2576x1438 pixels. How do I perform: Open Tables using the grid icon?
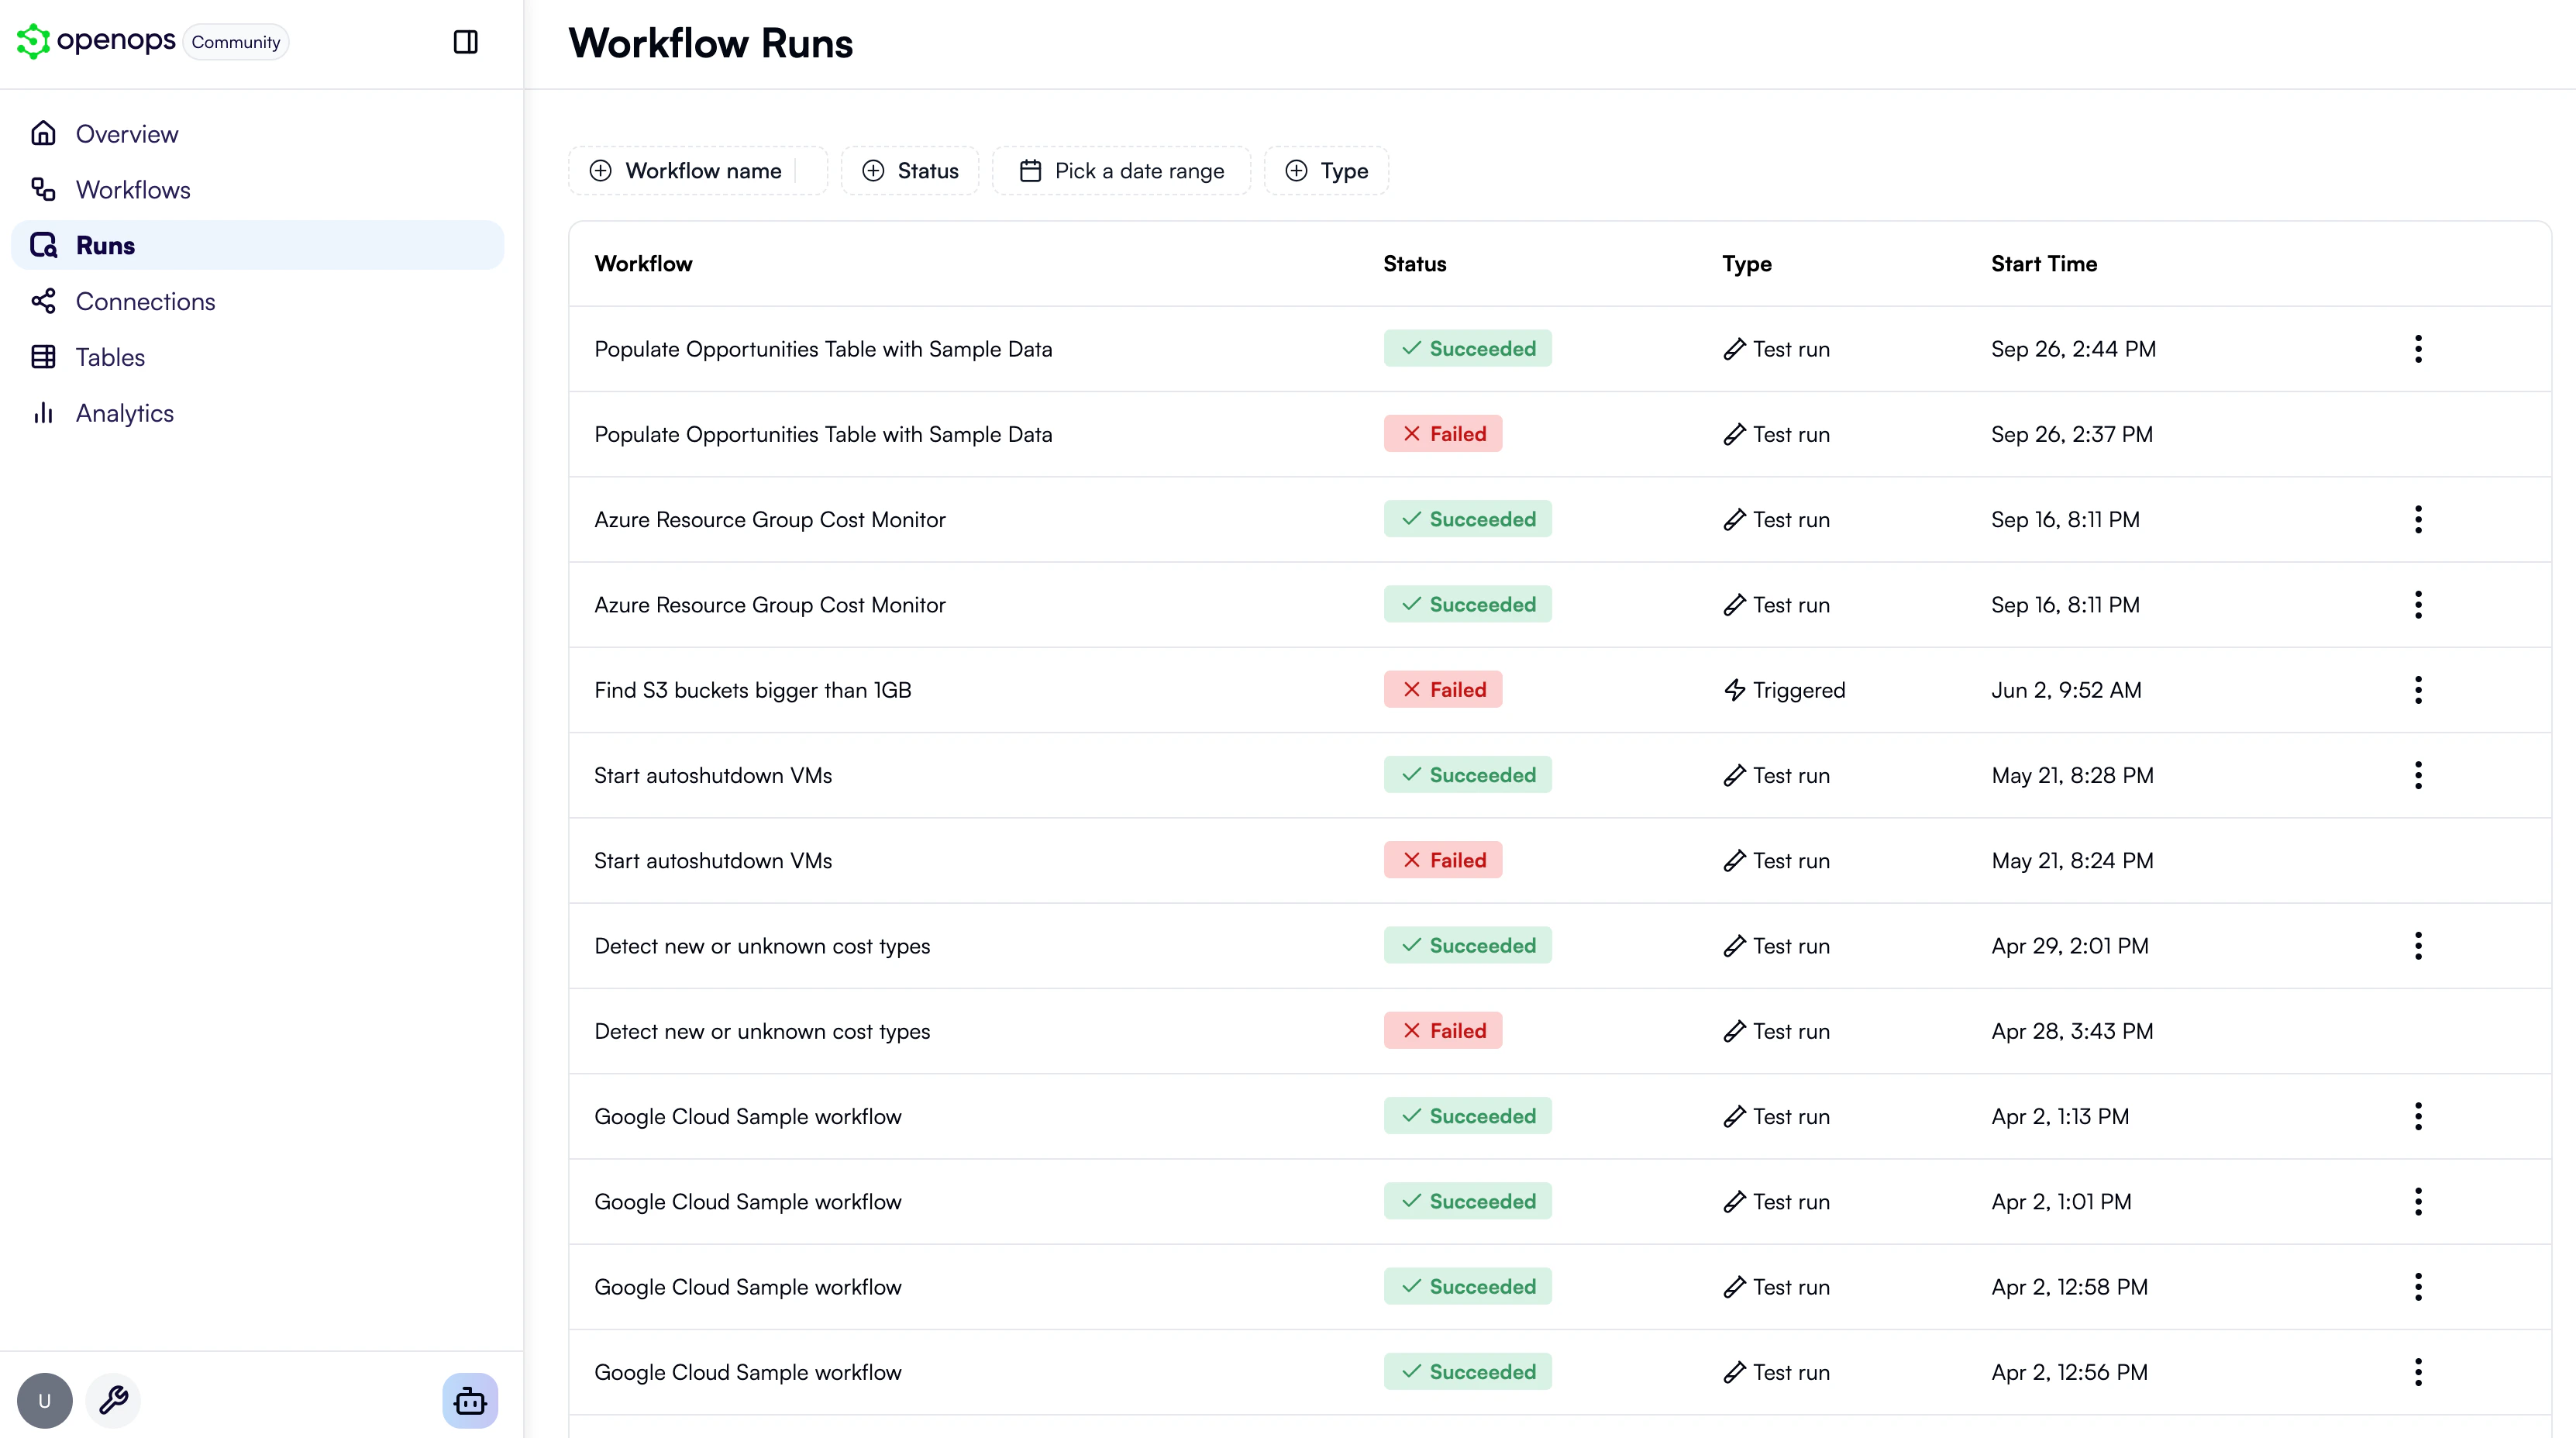(44, 357)
